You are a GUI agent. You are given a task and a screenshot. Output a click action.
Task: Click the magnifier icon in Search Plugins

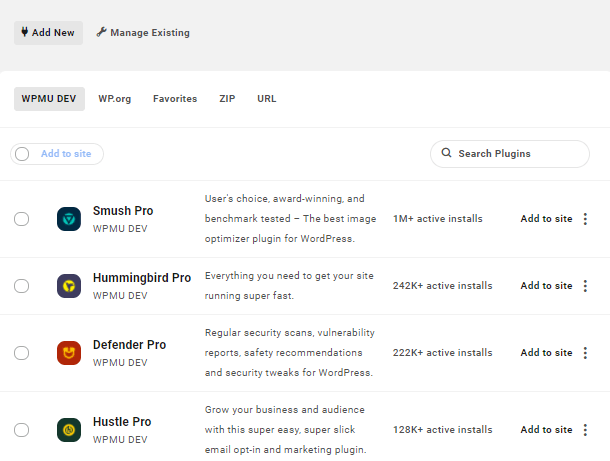pyautogui.click(x=446, y=153)
